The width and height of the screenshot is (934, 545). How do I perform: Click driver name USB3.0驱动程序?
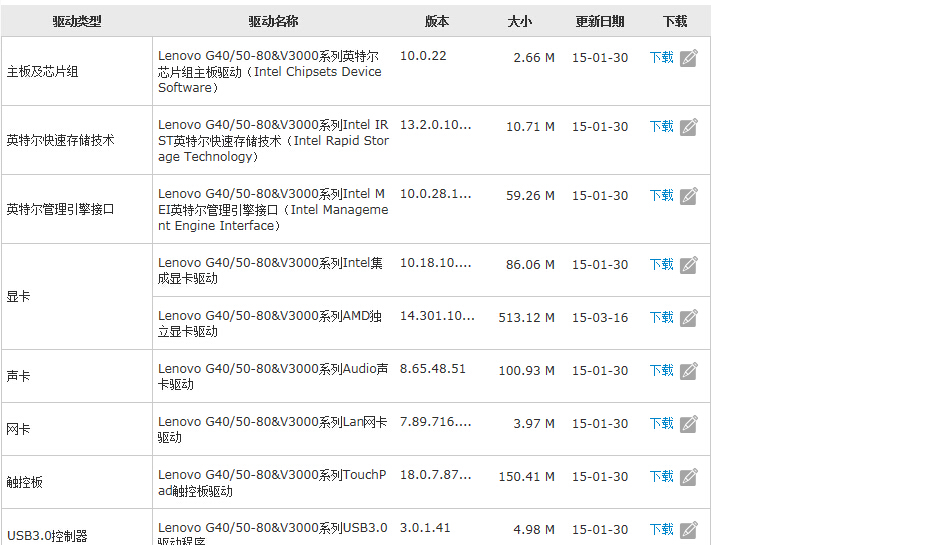(x=272, y=534)
